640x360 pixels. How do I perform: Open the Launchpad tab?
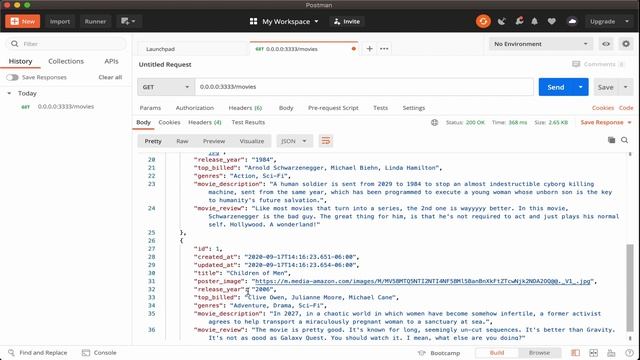click(160, 49)
